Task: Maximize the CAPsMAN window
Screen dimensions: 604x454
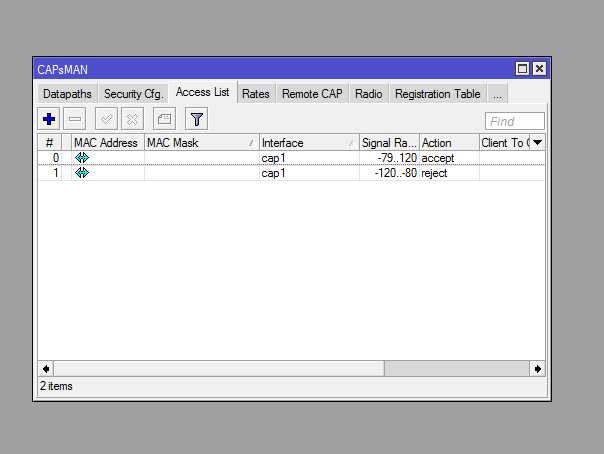Action: point(522,69)
